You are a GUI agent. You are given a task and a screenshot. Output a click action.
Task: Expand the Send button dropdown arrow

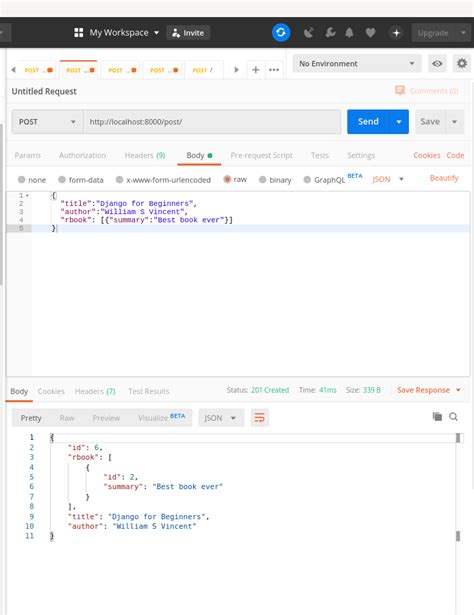tap(399, 122)
